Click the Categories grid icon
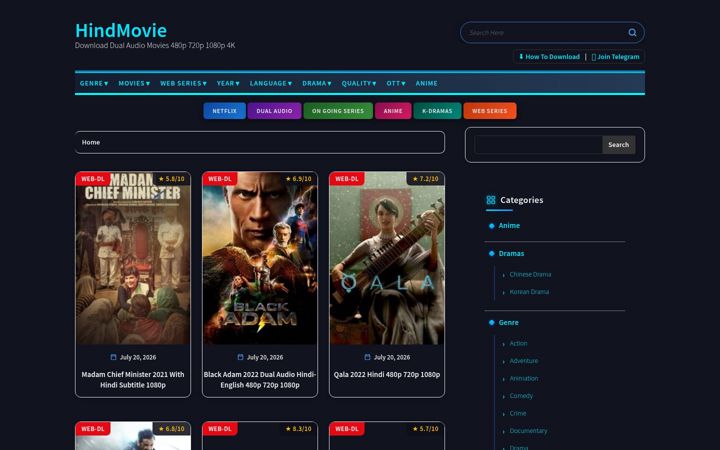The width and height of the screenshot is (720, 450). coord(490,200)
